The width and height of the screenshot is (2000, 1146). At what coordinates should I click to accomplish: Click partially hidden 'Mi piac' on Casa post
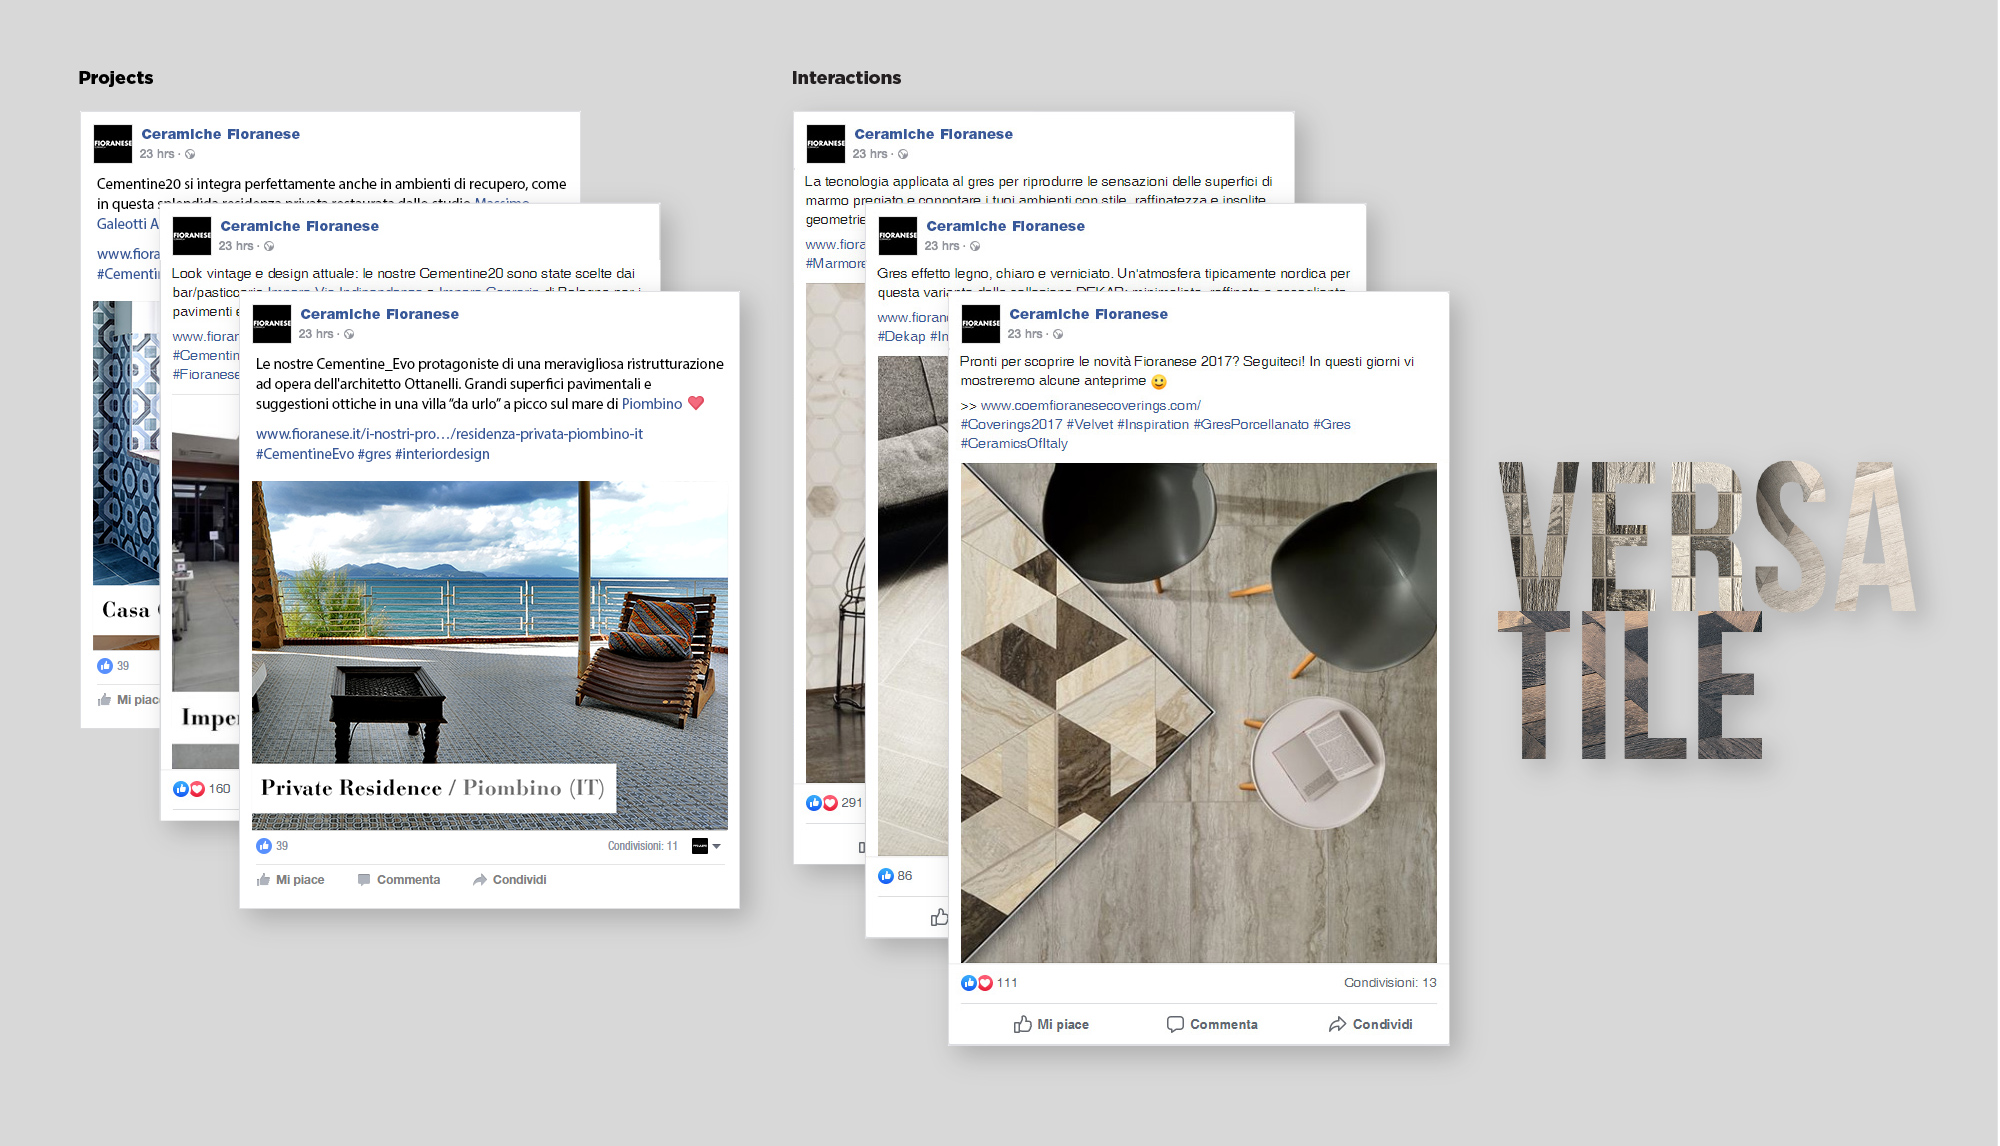coord(128,700)
